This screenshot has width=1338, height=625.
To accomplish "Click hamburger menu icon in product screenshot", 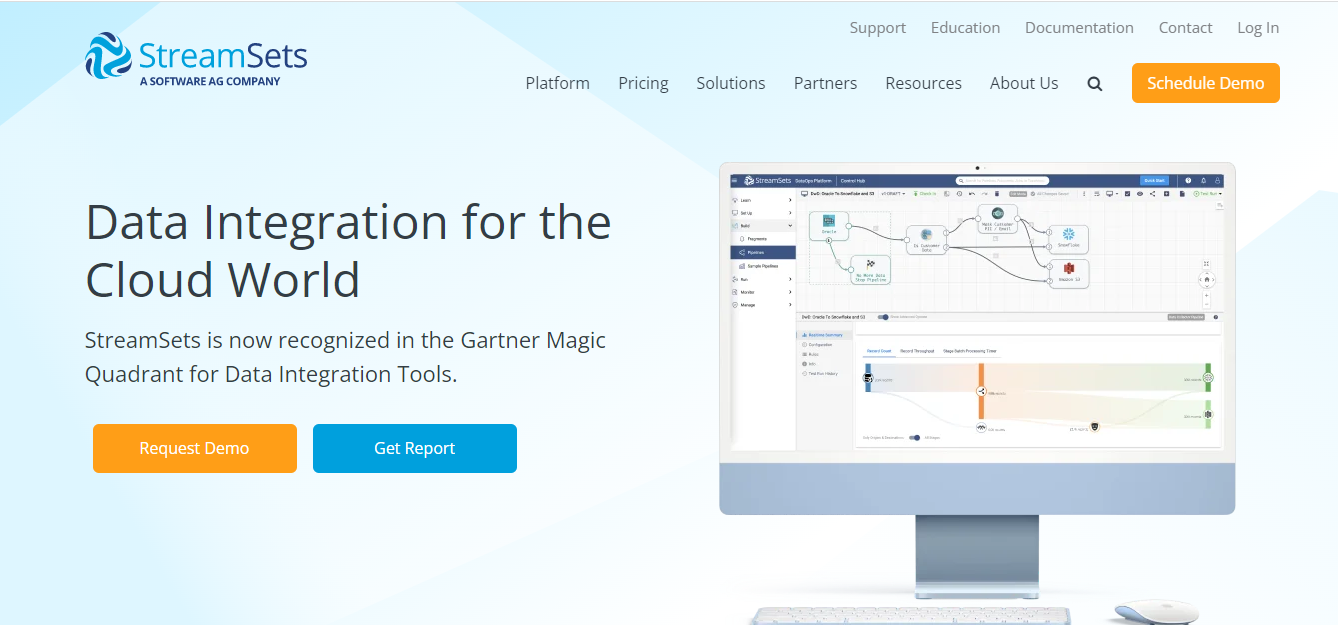I will 735,180.
